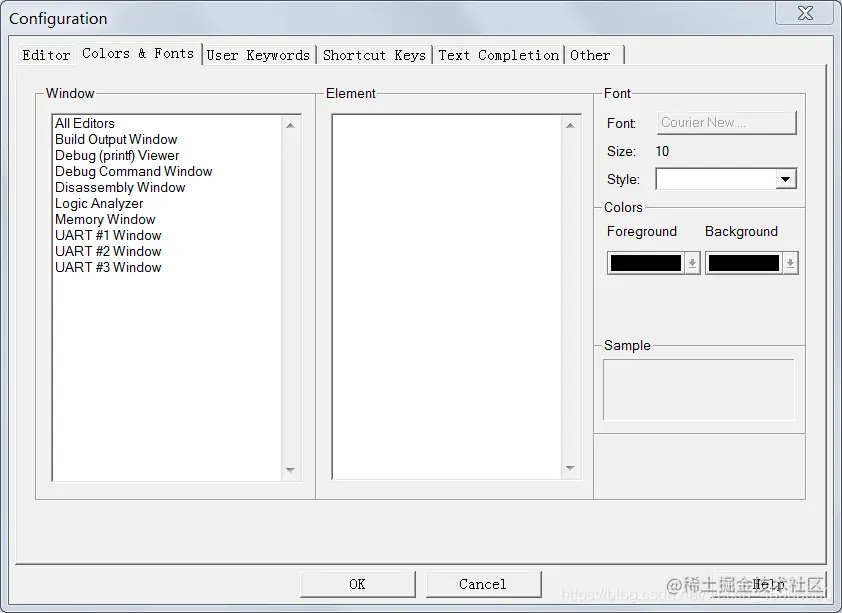Open the Foreground color dropdown arrow
Screen dimensions: 842x613
692,263
